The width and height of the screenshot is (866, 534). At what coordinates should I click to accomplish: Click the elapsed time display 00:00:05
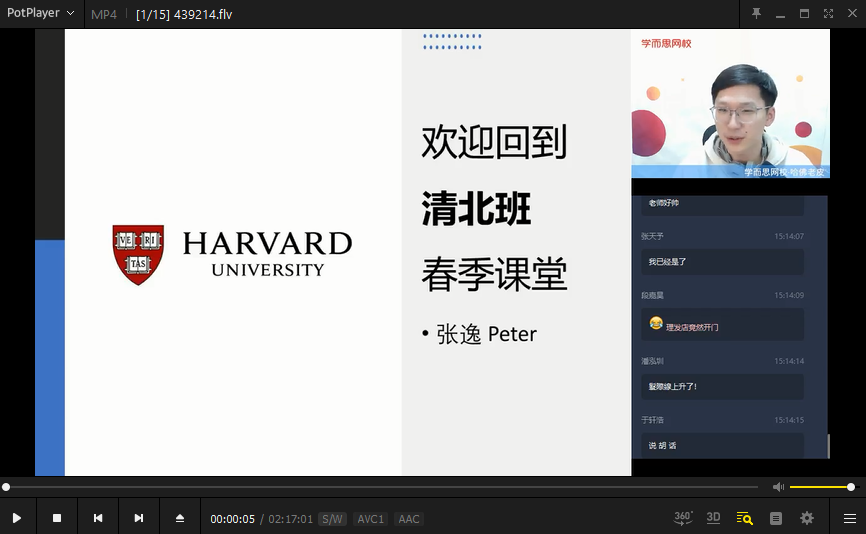[232, 519]
